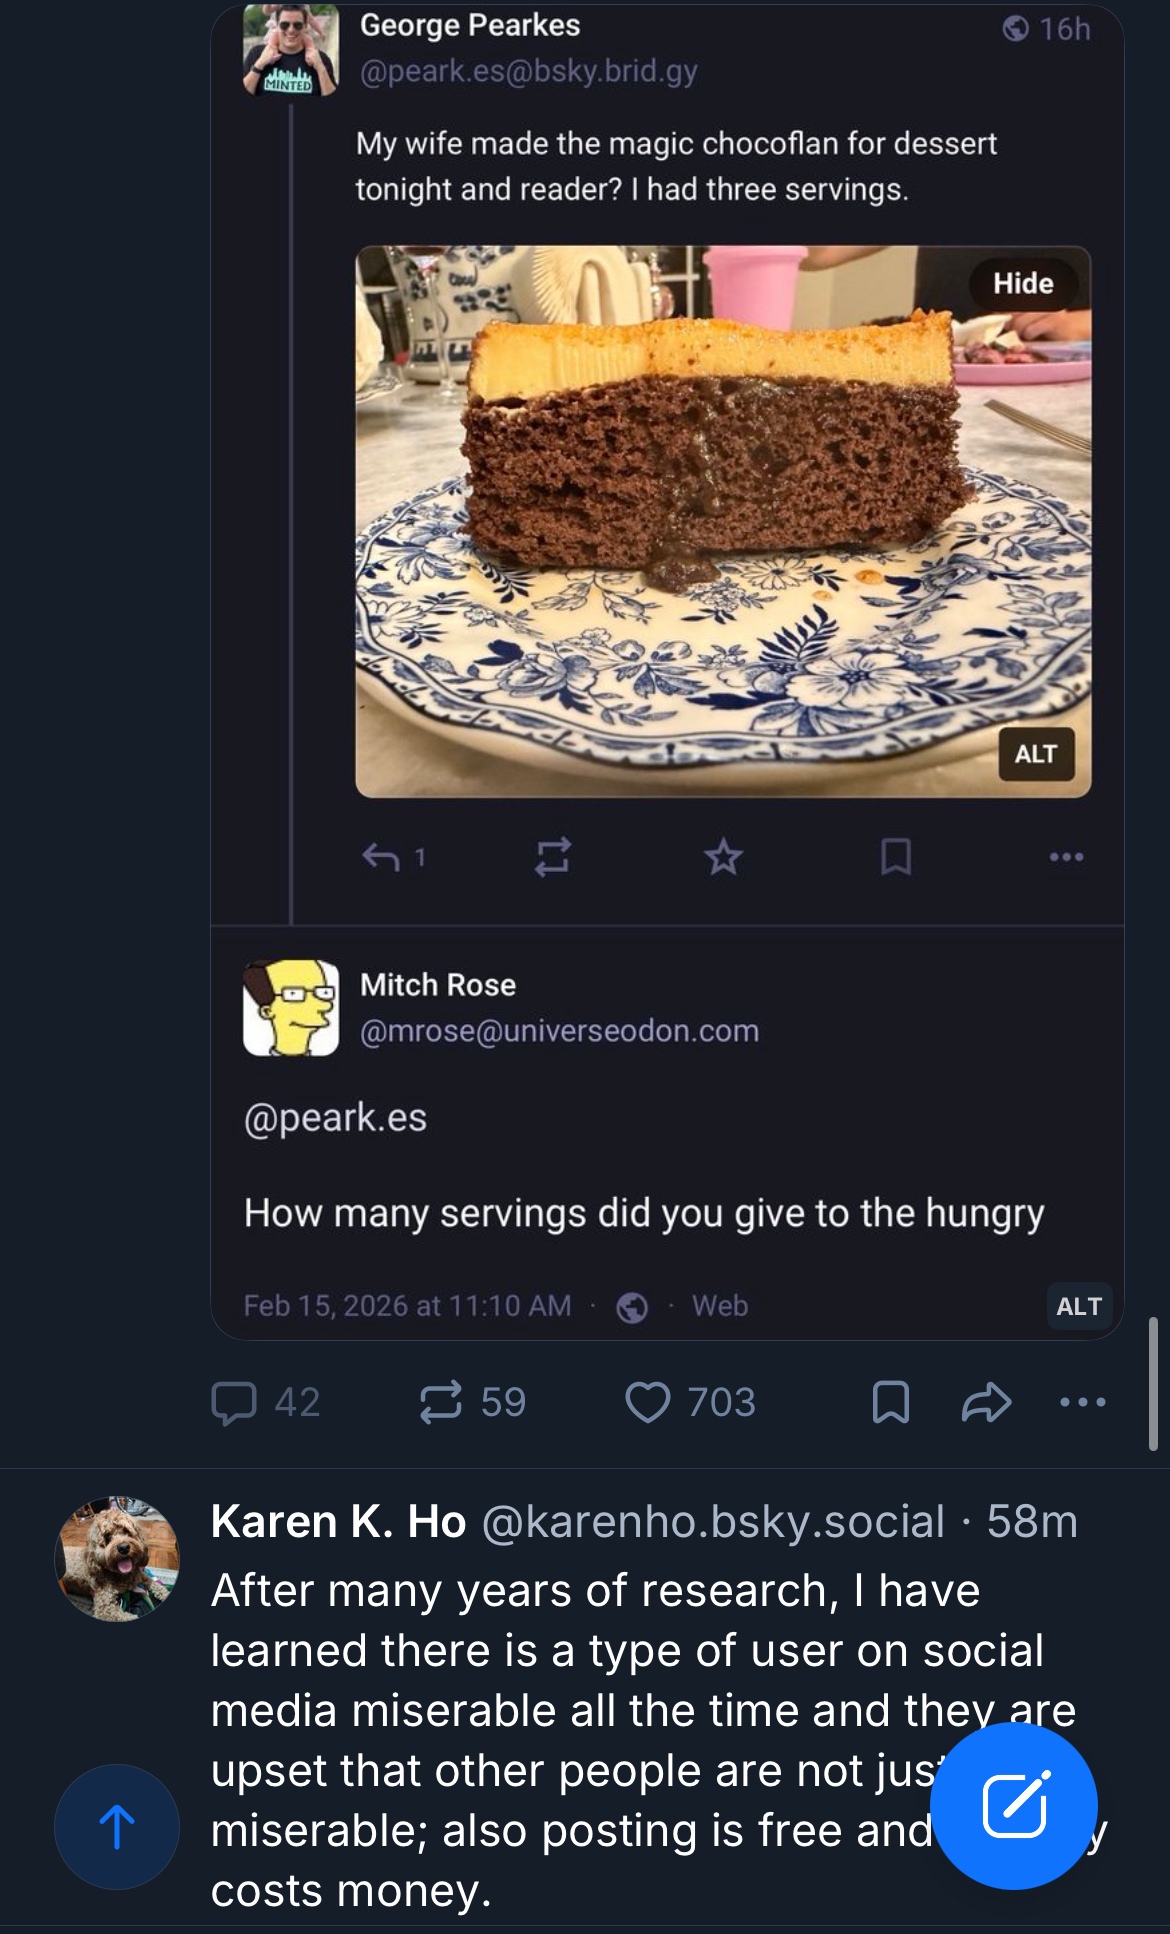Boost George Pearkes' embedded post

(552, 856)
